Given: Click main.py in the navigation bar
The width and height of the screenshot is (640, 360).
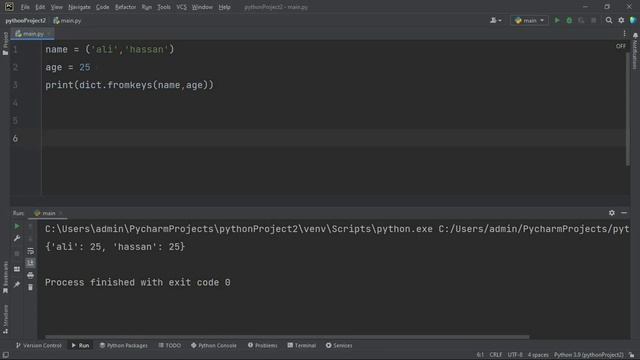Looking at the screenshot, I should click(67, 20).
